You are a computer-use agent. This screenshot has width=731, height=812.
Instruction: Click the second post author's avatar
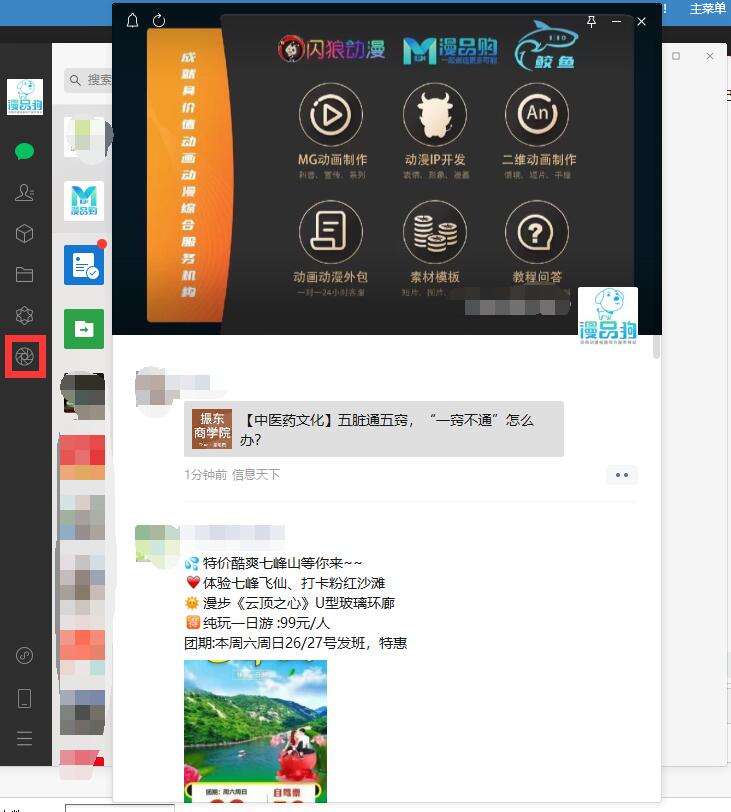coord(155,544)
